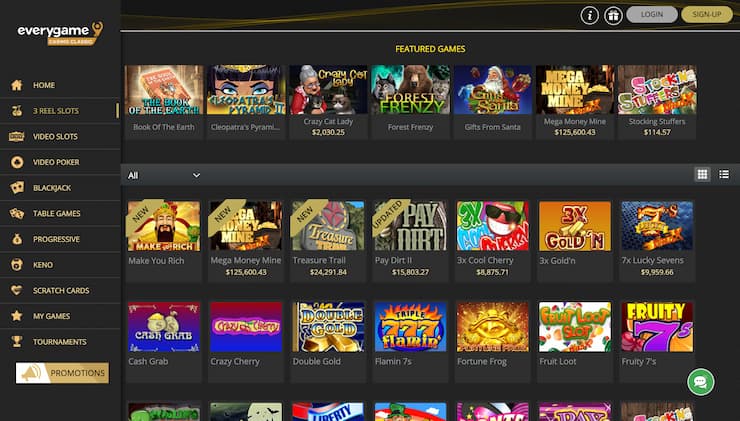Screen dimensions: 740x421
Task: Click My Games star icon
Action: pos(17,316)
